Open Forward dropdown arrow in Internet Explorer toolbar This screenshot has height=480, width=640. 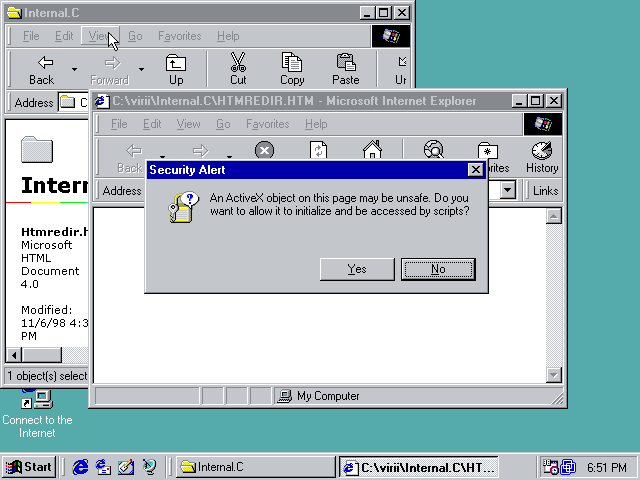229,156
